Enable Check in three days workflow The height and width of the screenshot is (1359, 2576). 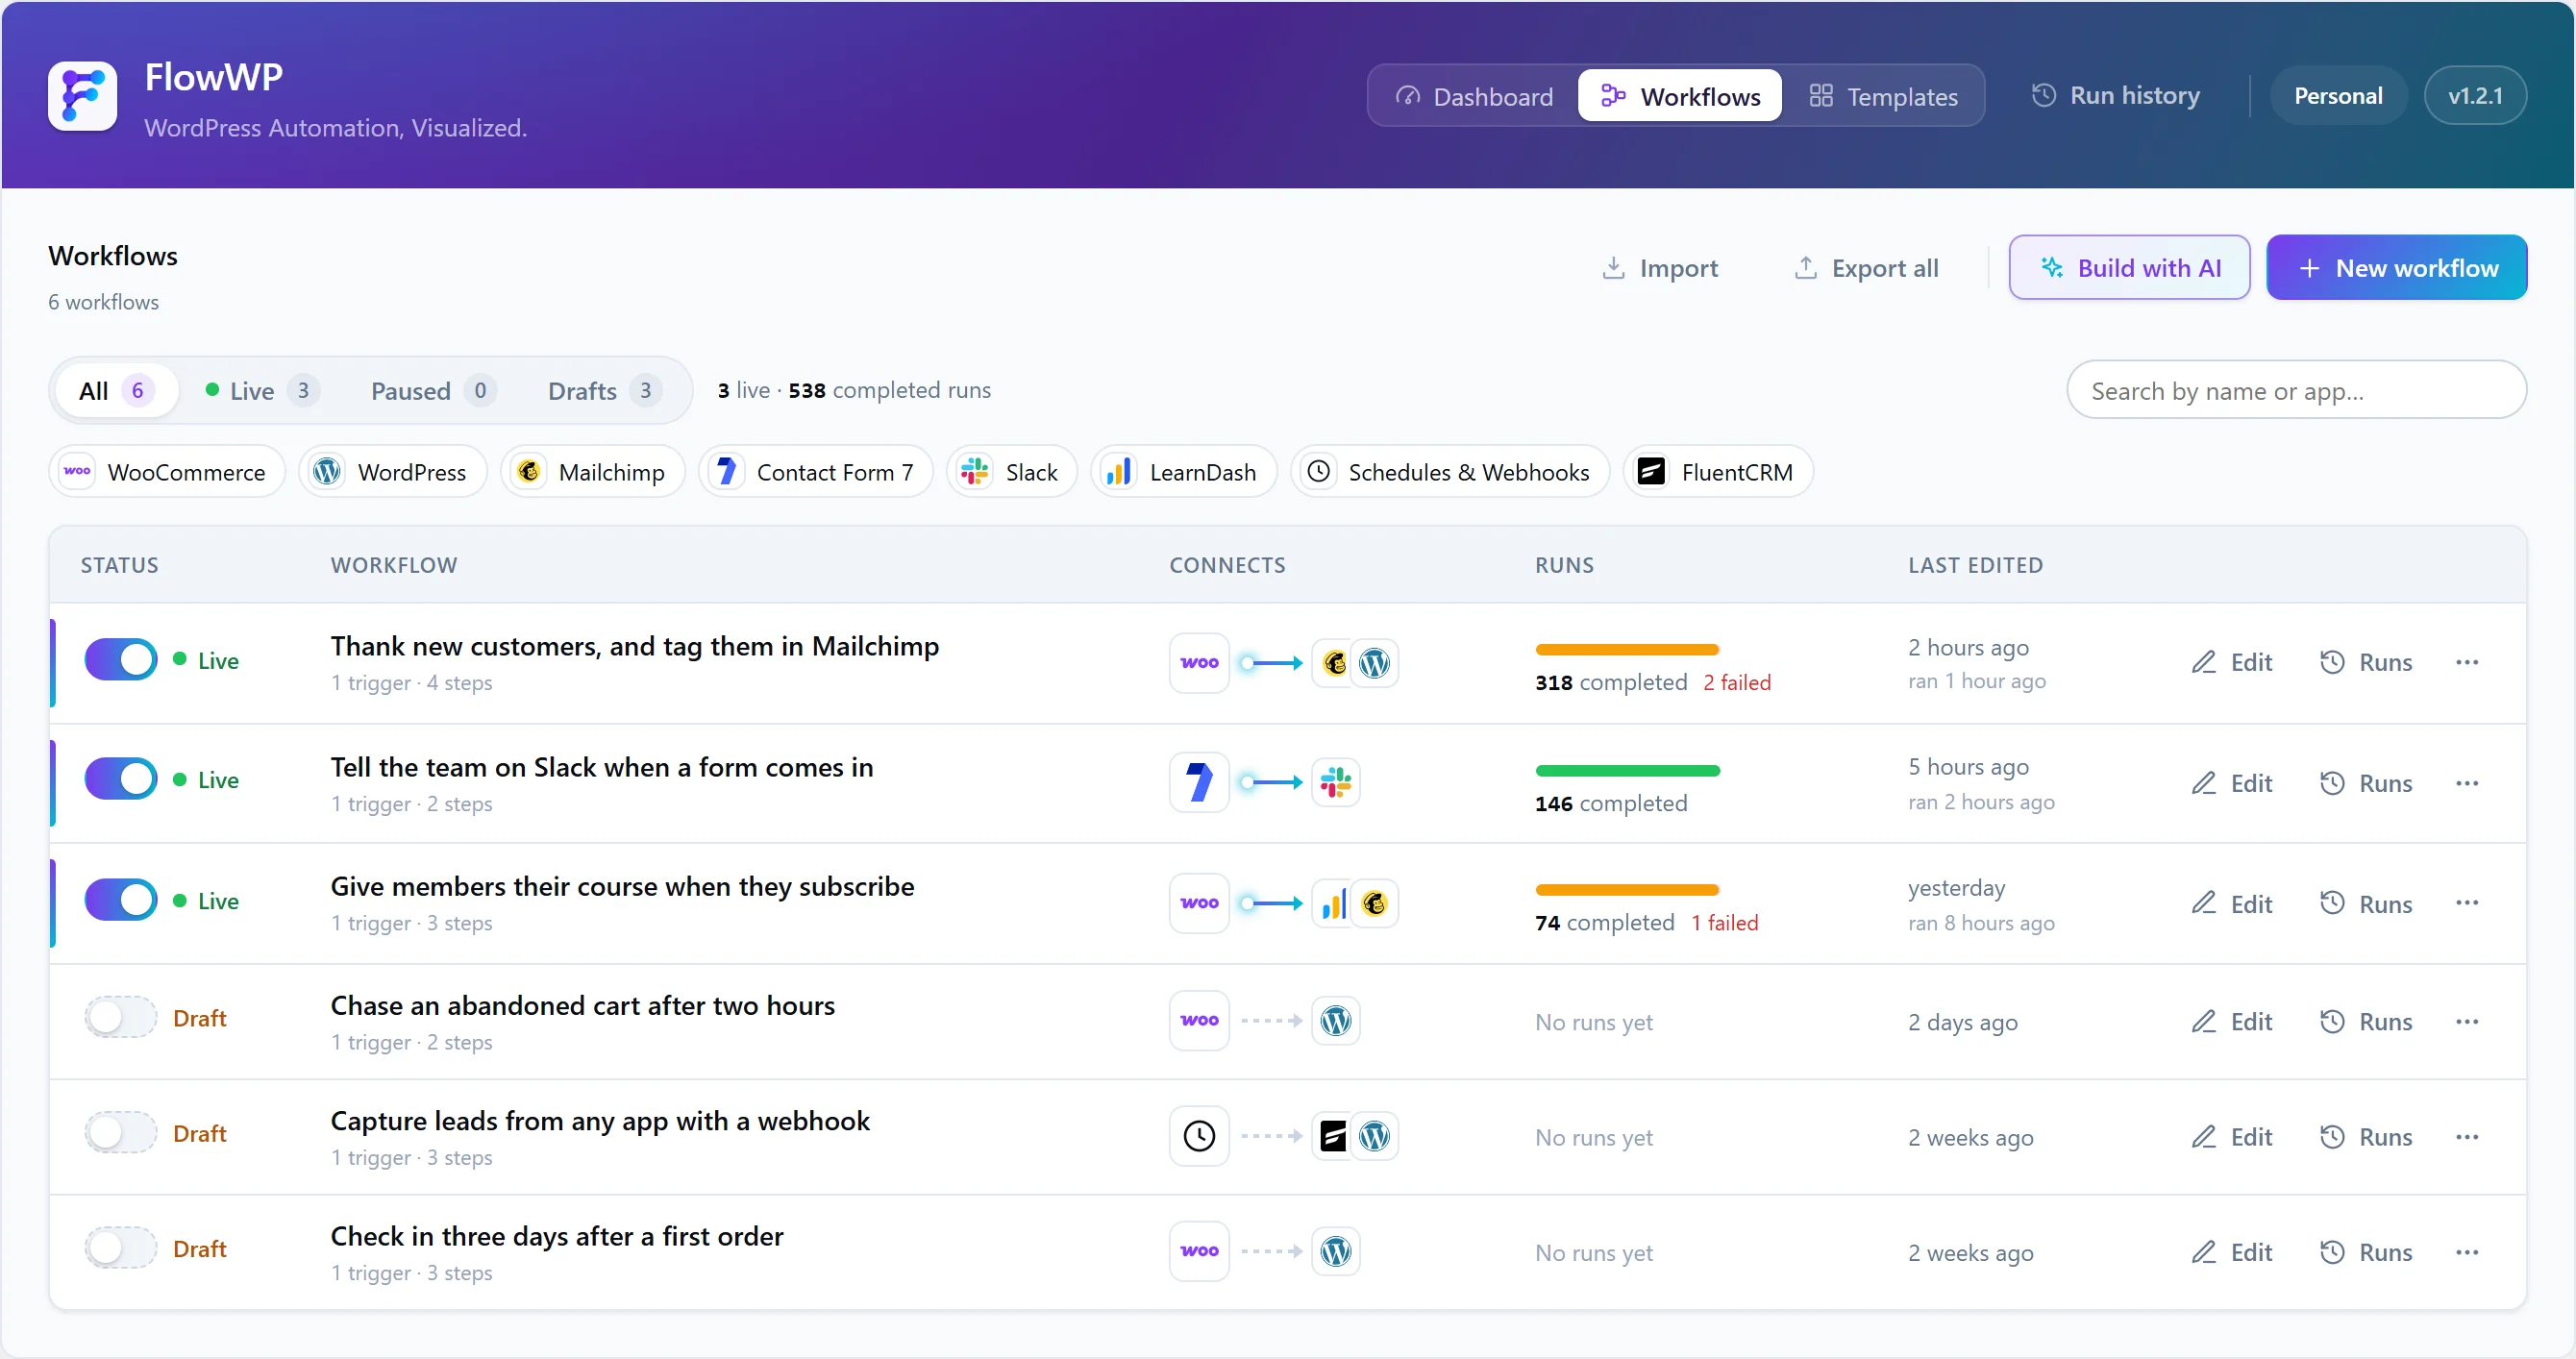[x=121, y=1248]
